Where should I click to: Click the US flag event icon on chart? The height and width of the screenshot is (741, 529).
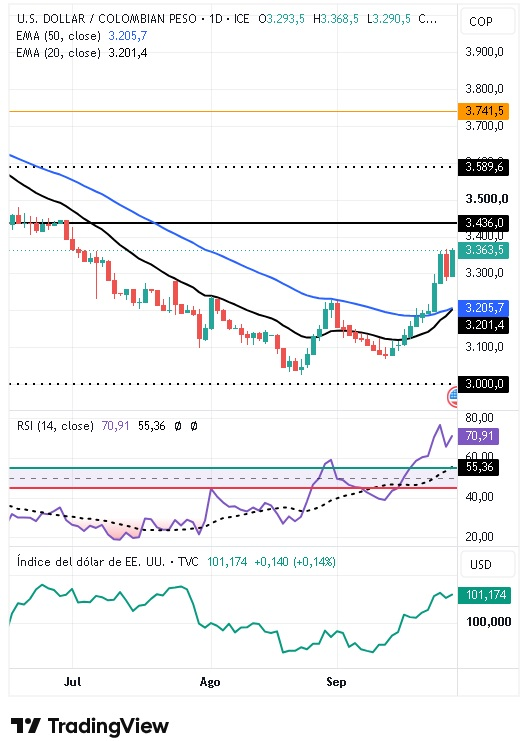point(453,397)
